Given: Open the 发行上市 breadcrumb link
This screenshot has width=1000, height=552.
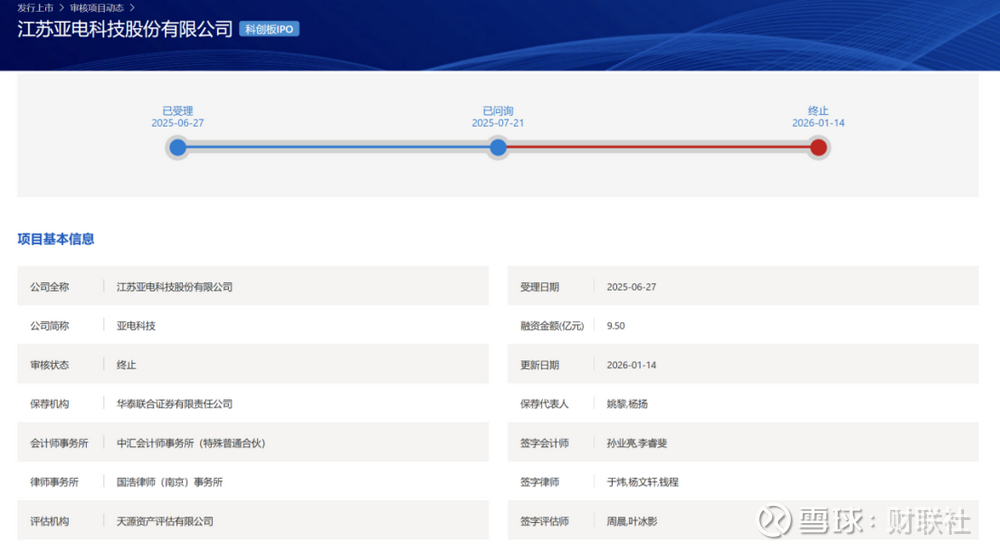Looking at the screenshot, I should pos(35,8).
